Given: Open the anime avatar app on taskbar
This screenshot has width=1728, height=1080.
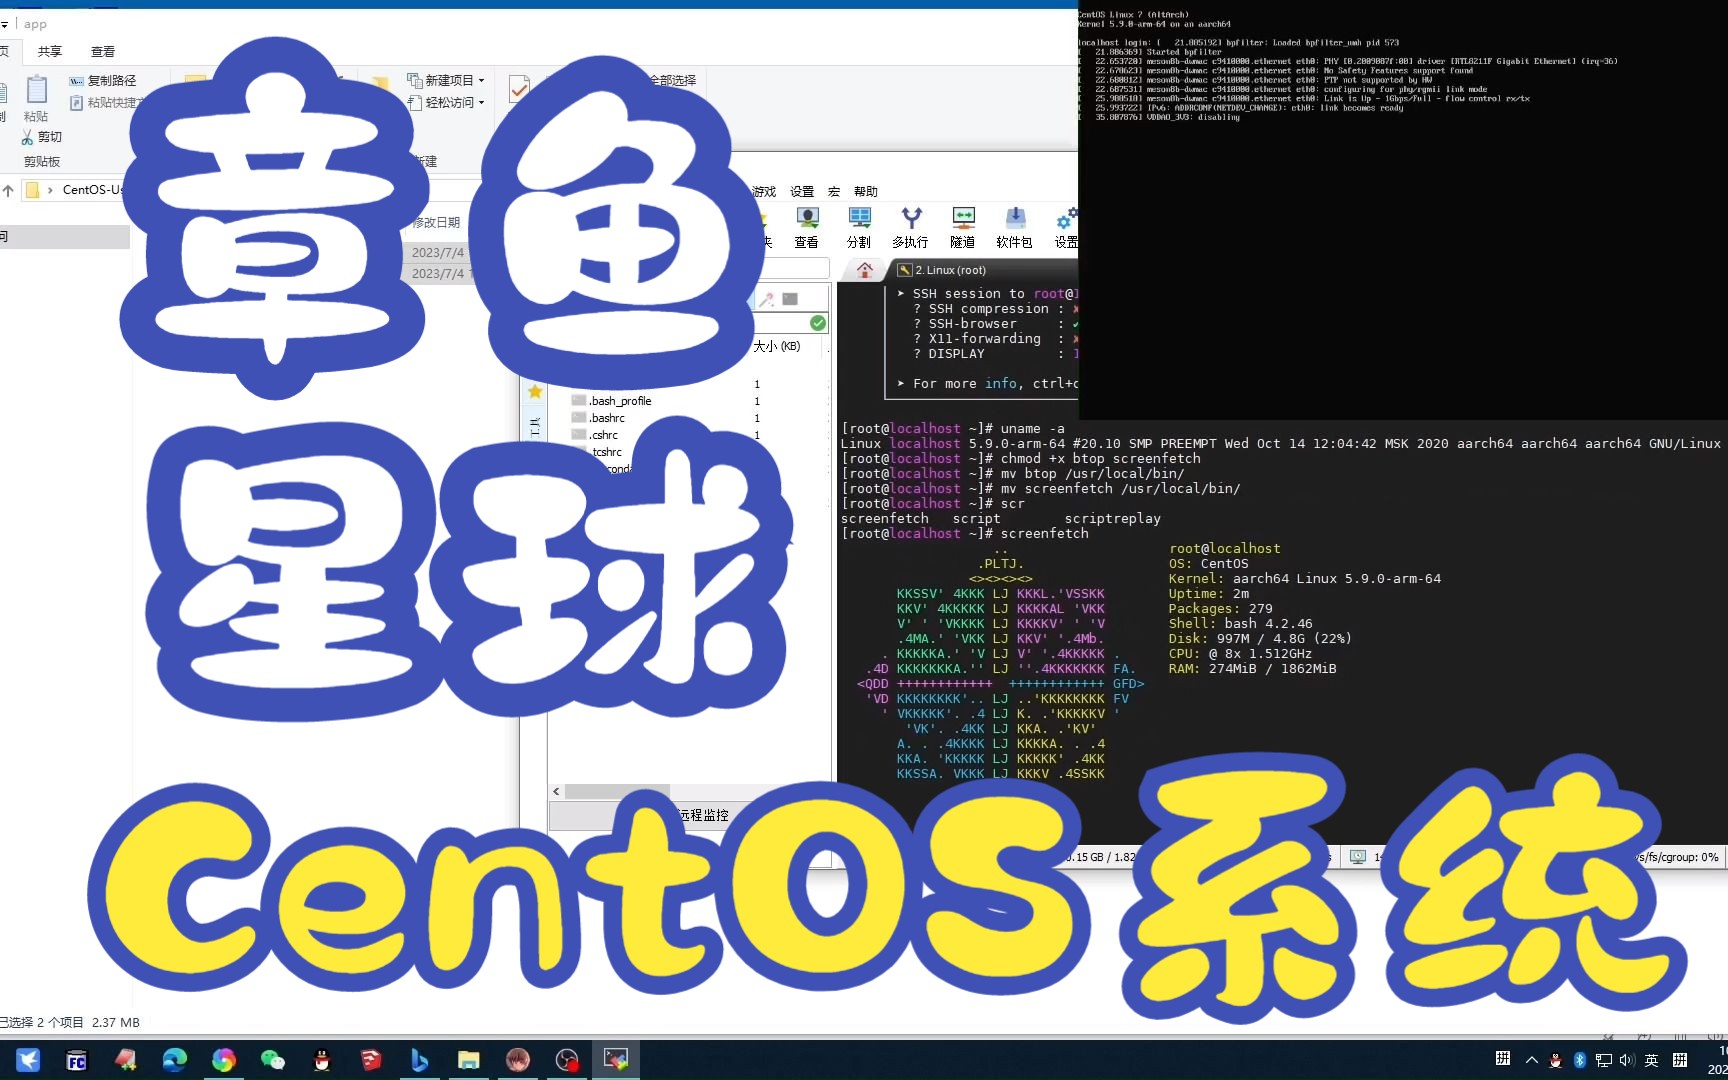Looking at the screenshot, I should [x=518, y=1060].
